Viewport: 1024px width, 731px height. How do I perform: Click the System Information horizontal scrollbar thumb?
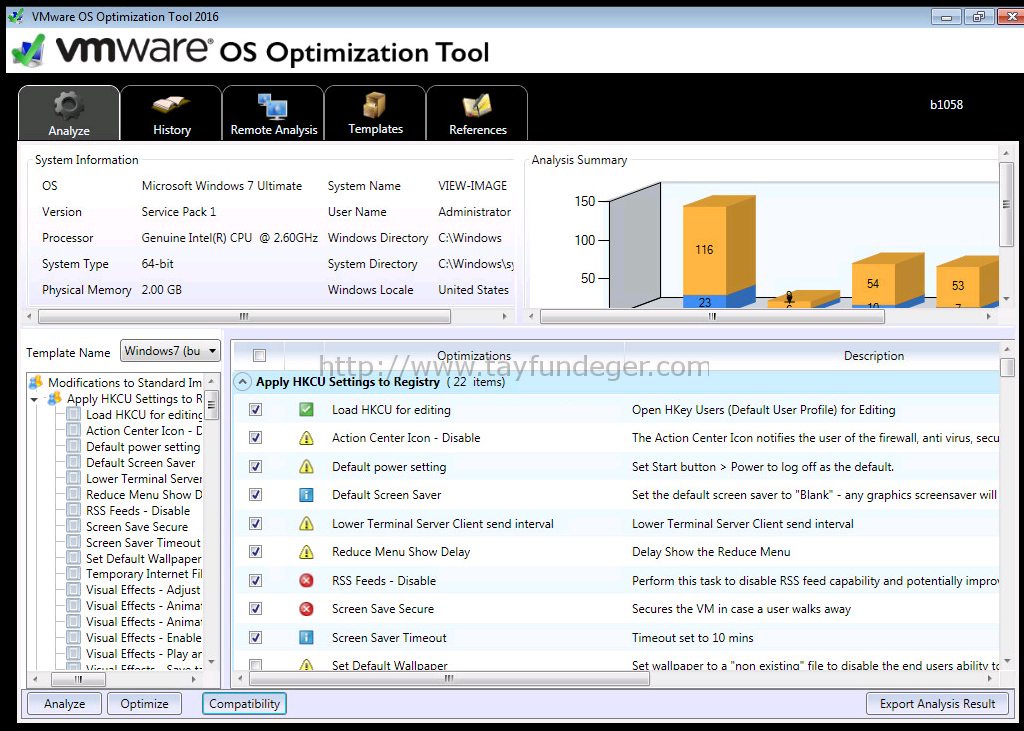[x=244, y=316]
